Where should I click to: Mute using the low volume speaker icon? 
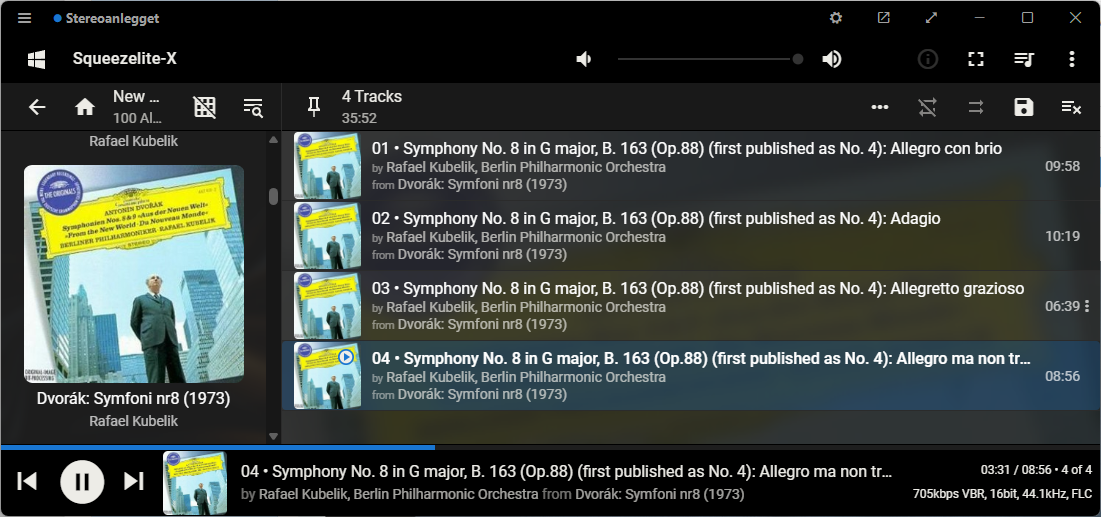tap(584, 59)
